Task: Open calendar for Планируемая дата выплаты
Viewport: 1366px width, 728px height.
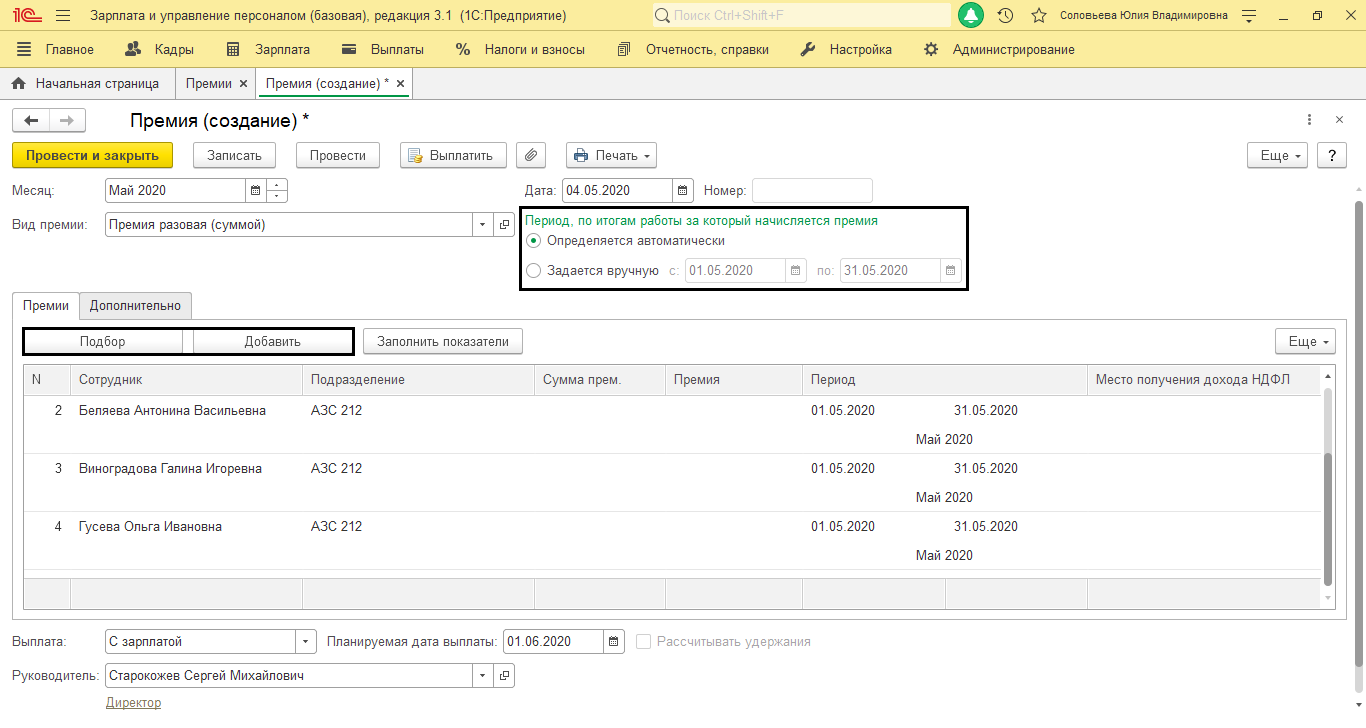Action: click(615, 641)
